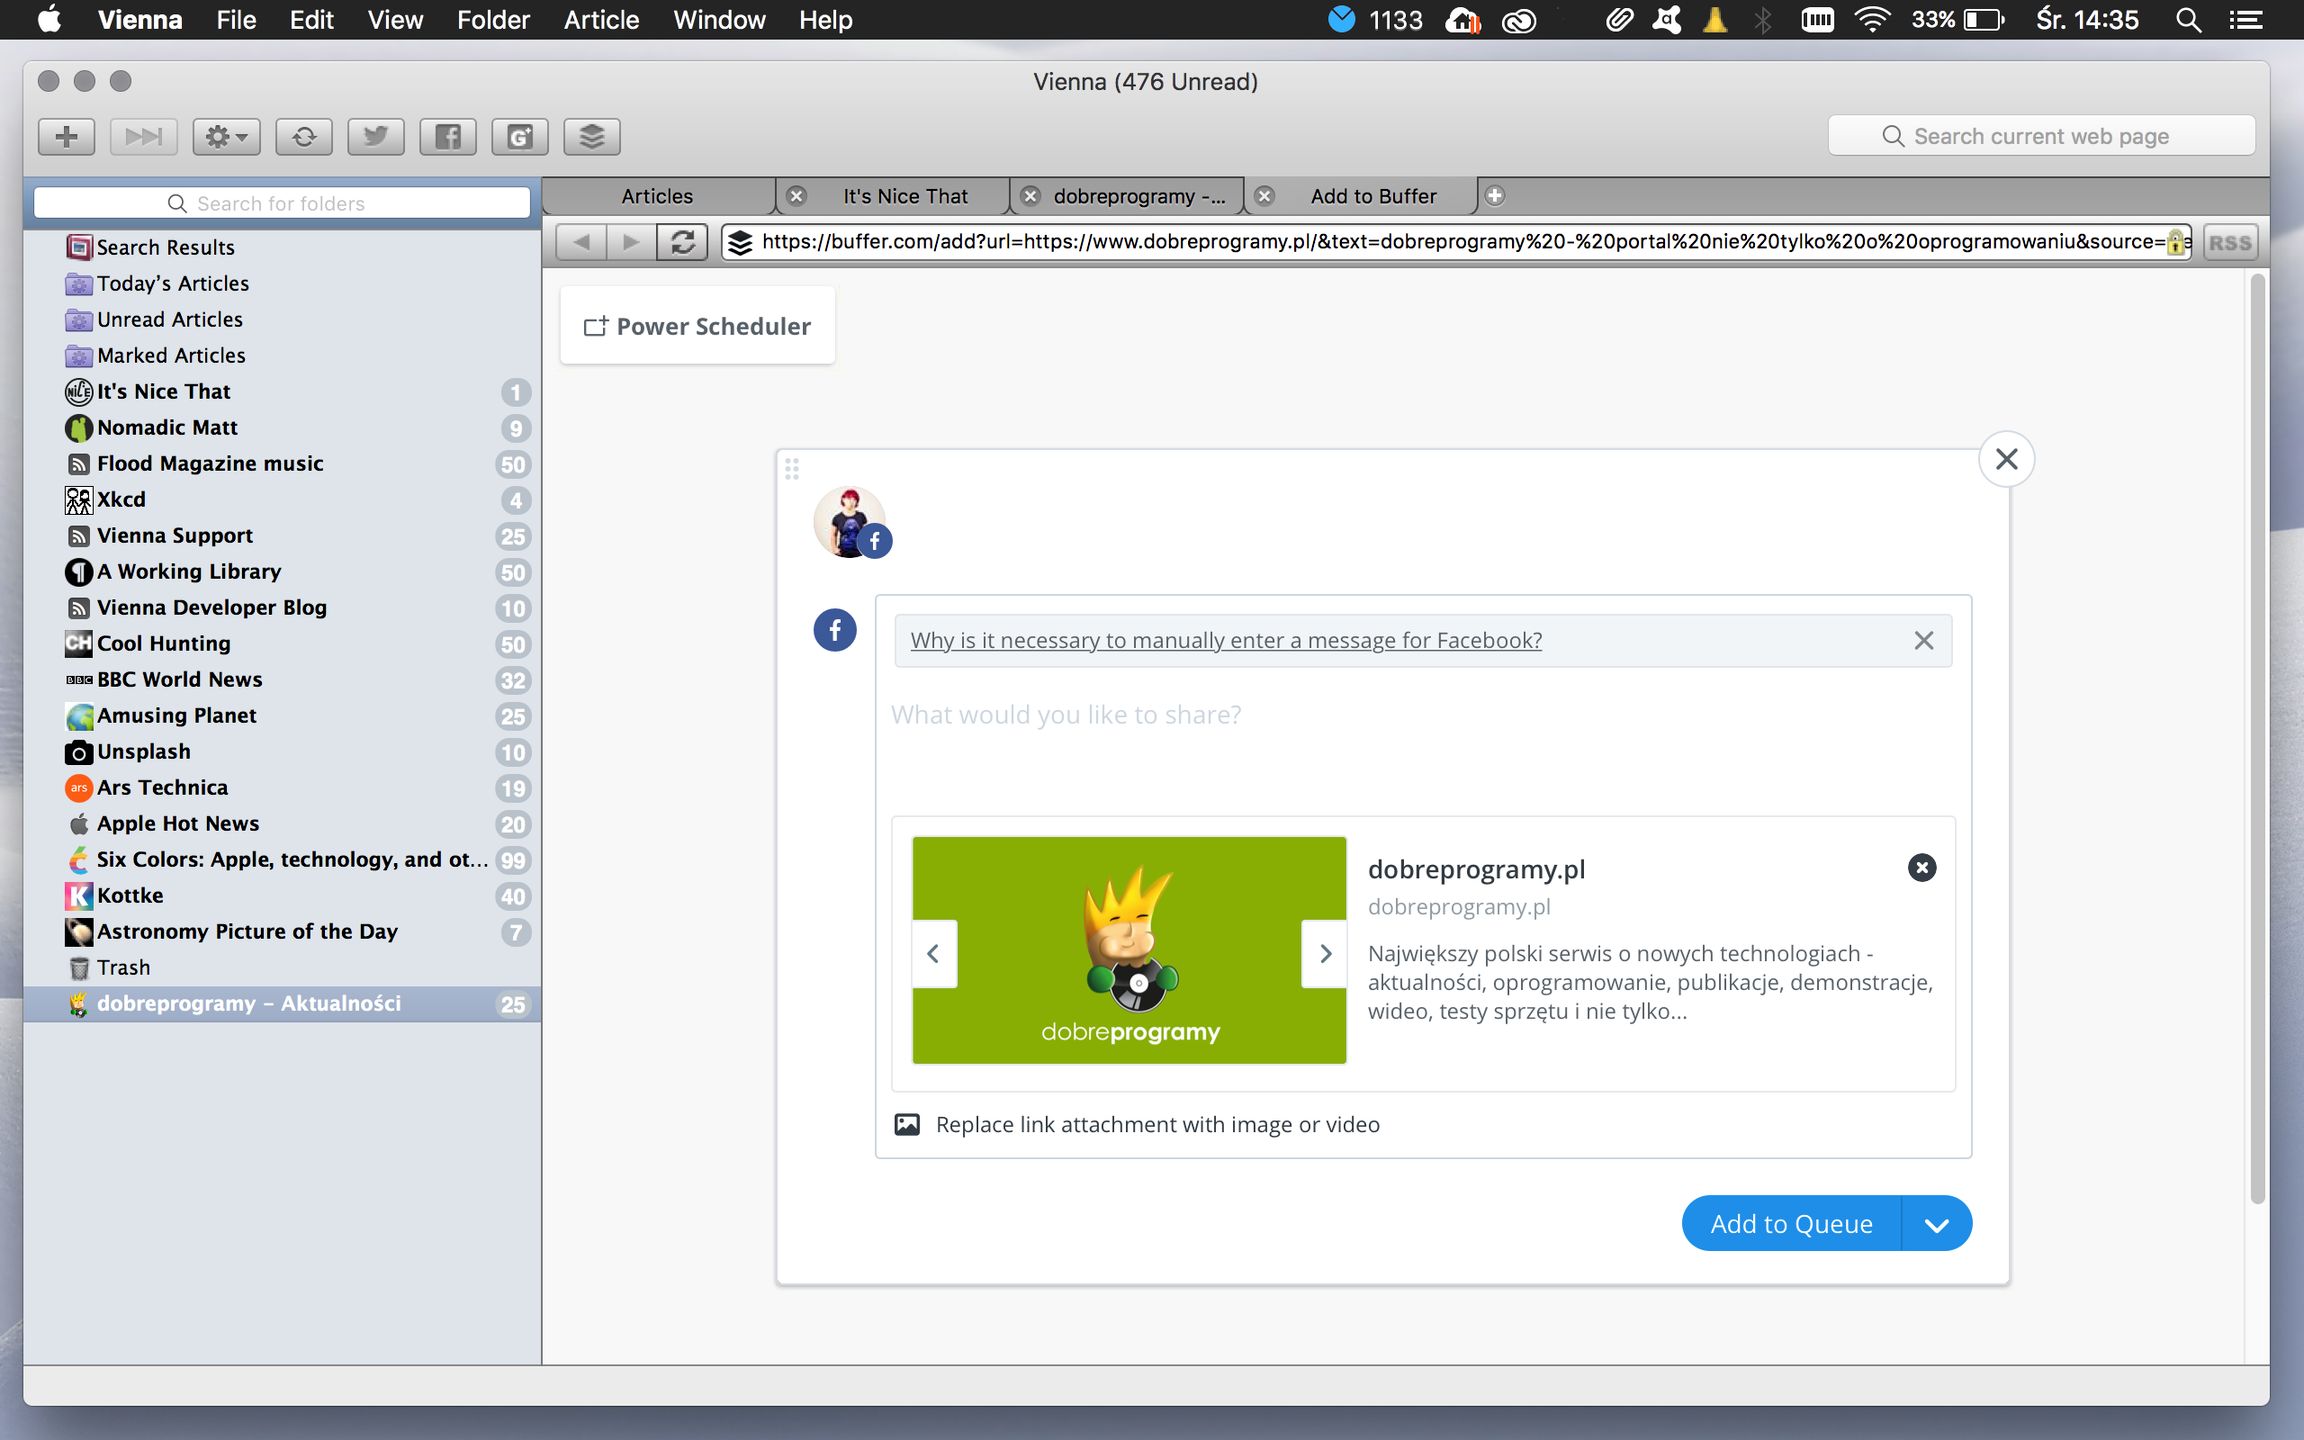The width and height of the screenshot is (2304, 1440).
Task: Share via Twitter toolbar icon
Action: click(x=375, y=136)
